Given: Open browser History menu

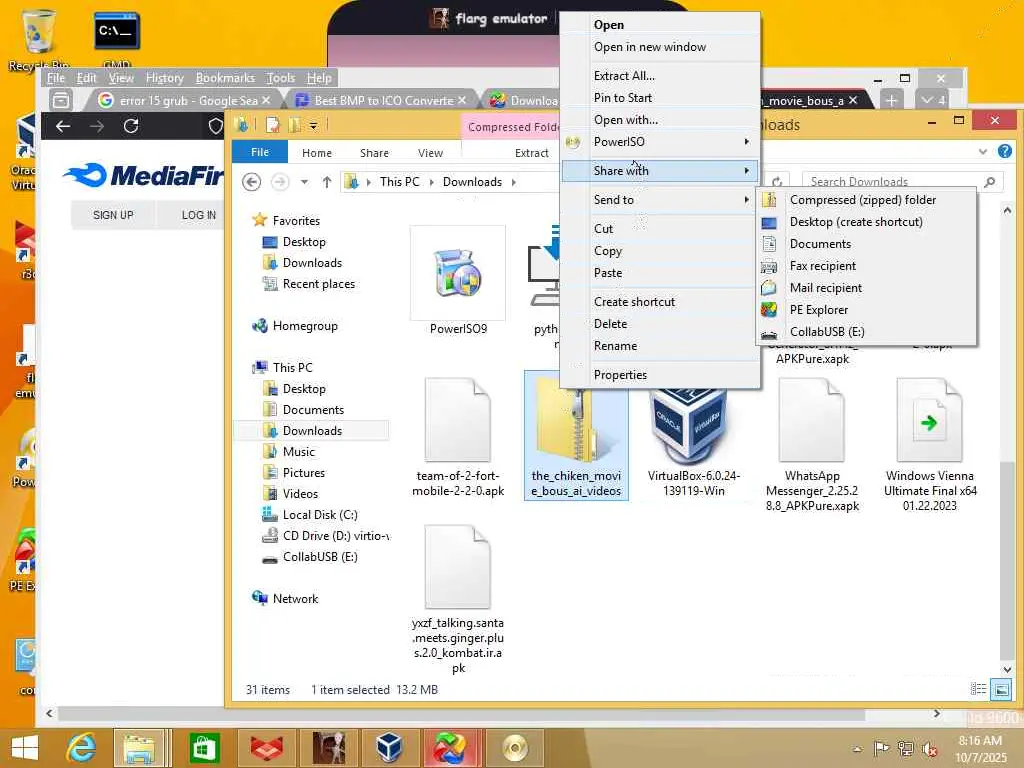Looking at the screenshot, I should (165, 78).
